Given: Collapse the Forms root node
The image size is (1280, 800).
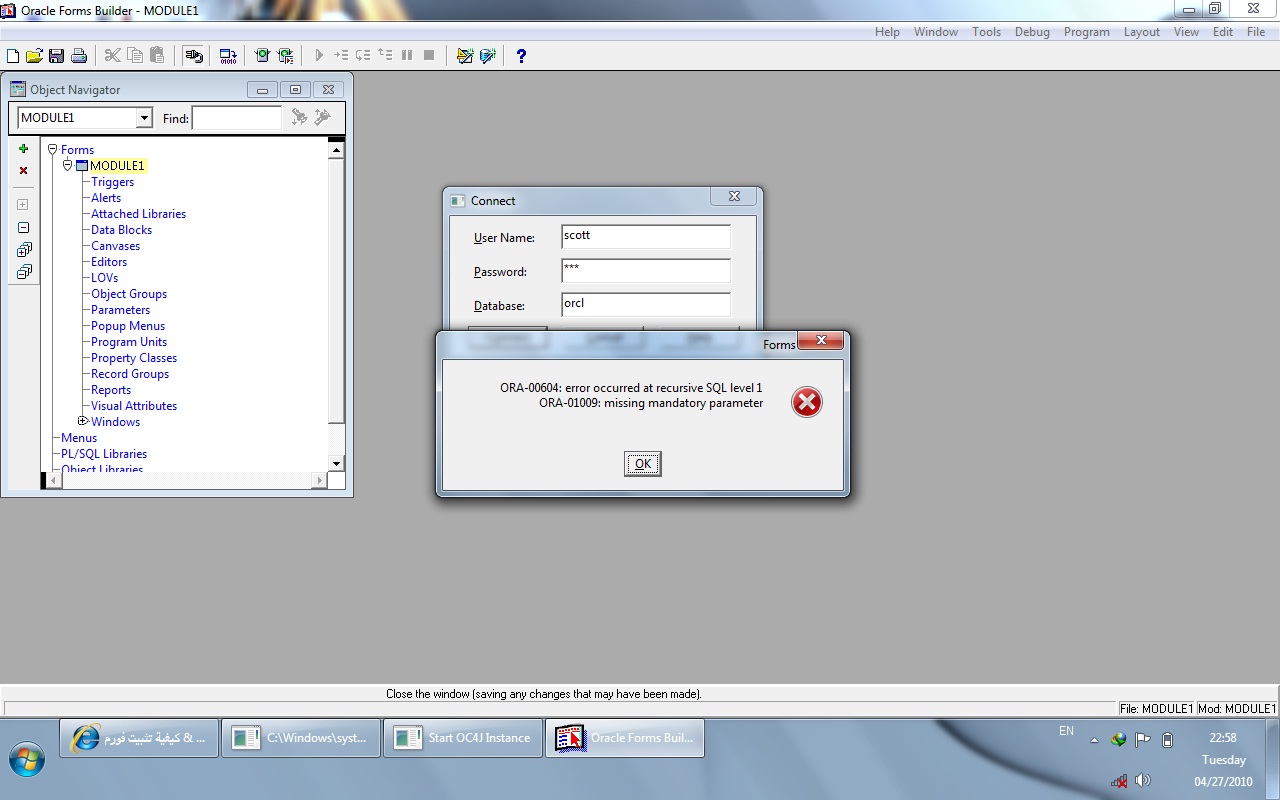Looking at the screenshot, I should point(53,149).
